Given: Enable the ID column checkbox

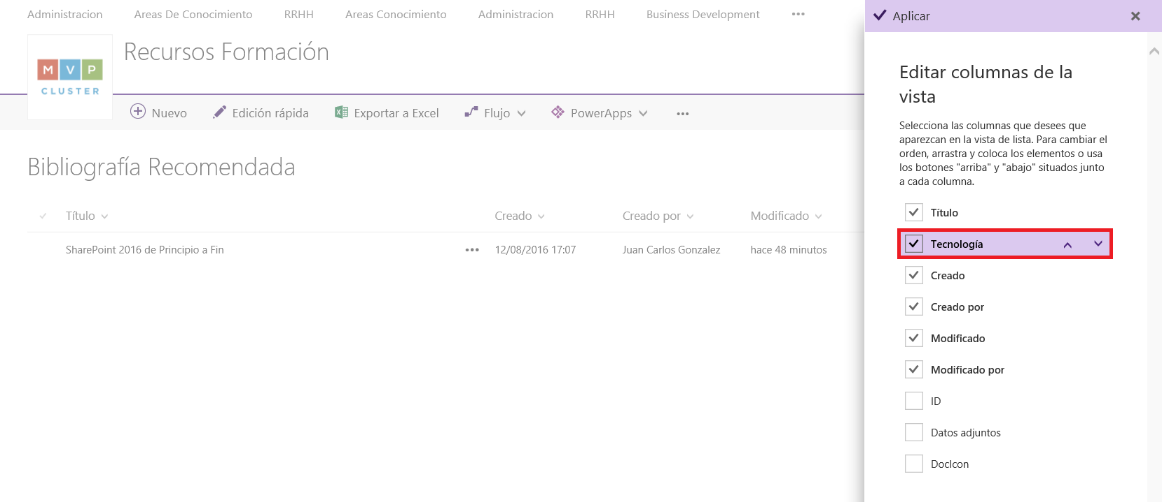Looking at the screenshot, I should (x=914, y=401).
